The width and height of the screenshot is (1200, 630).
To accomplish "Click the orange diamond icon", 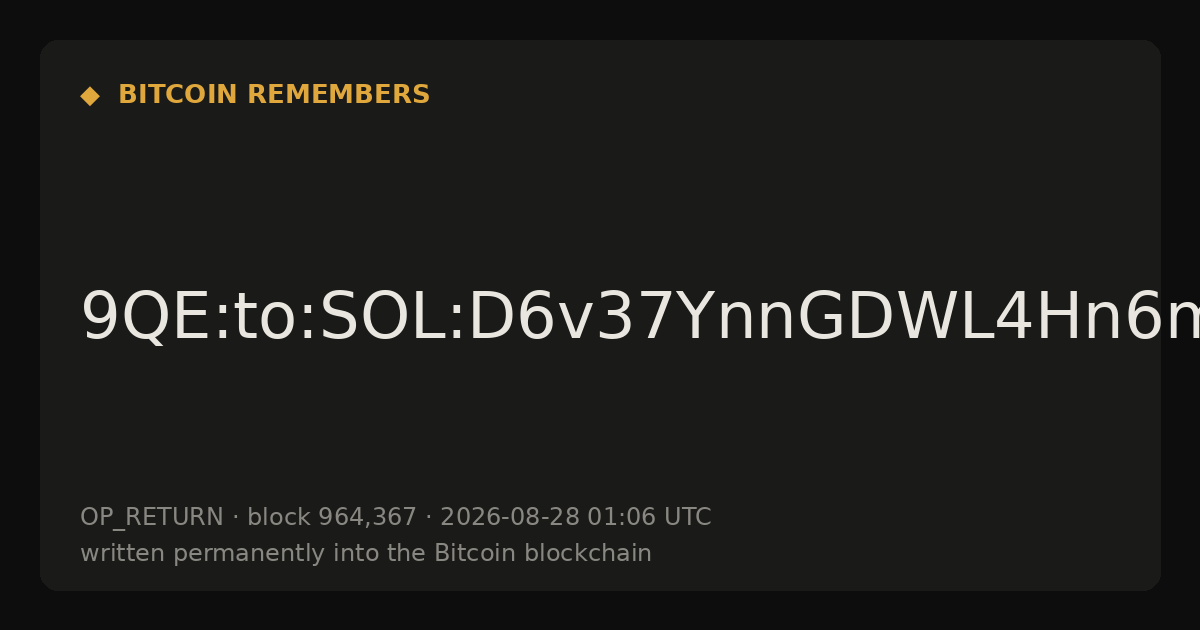I will click(x=90, y=96).
